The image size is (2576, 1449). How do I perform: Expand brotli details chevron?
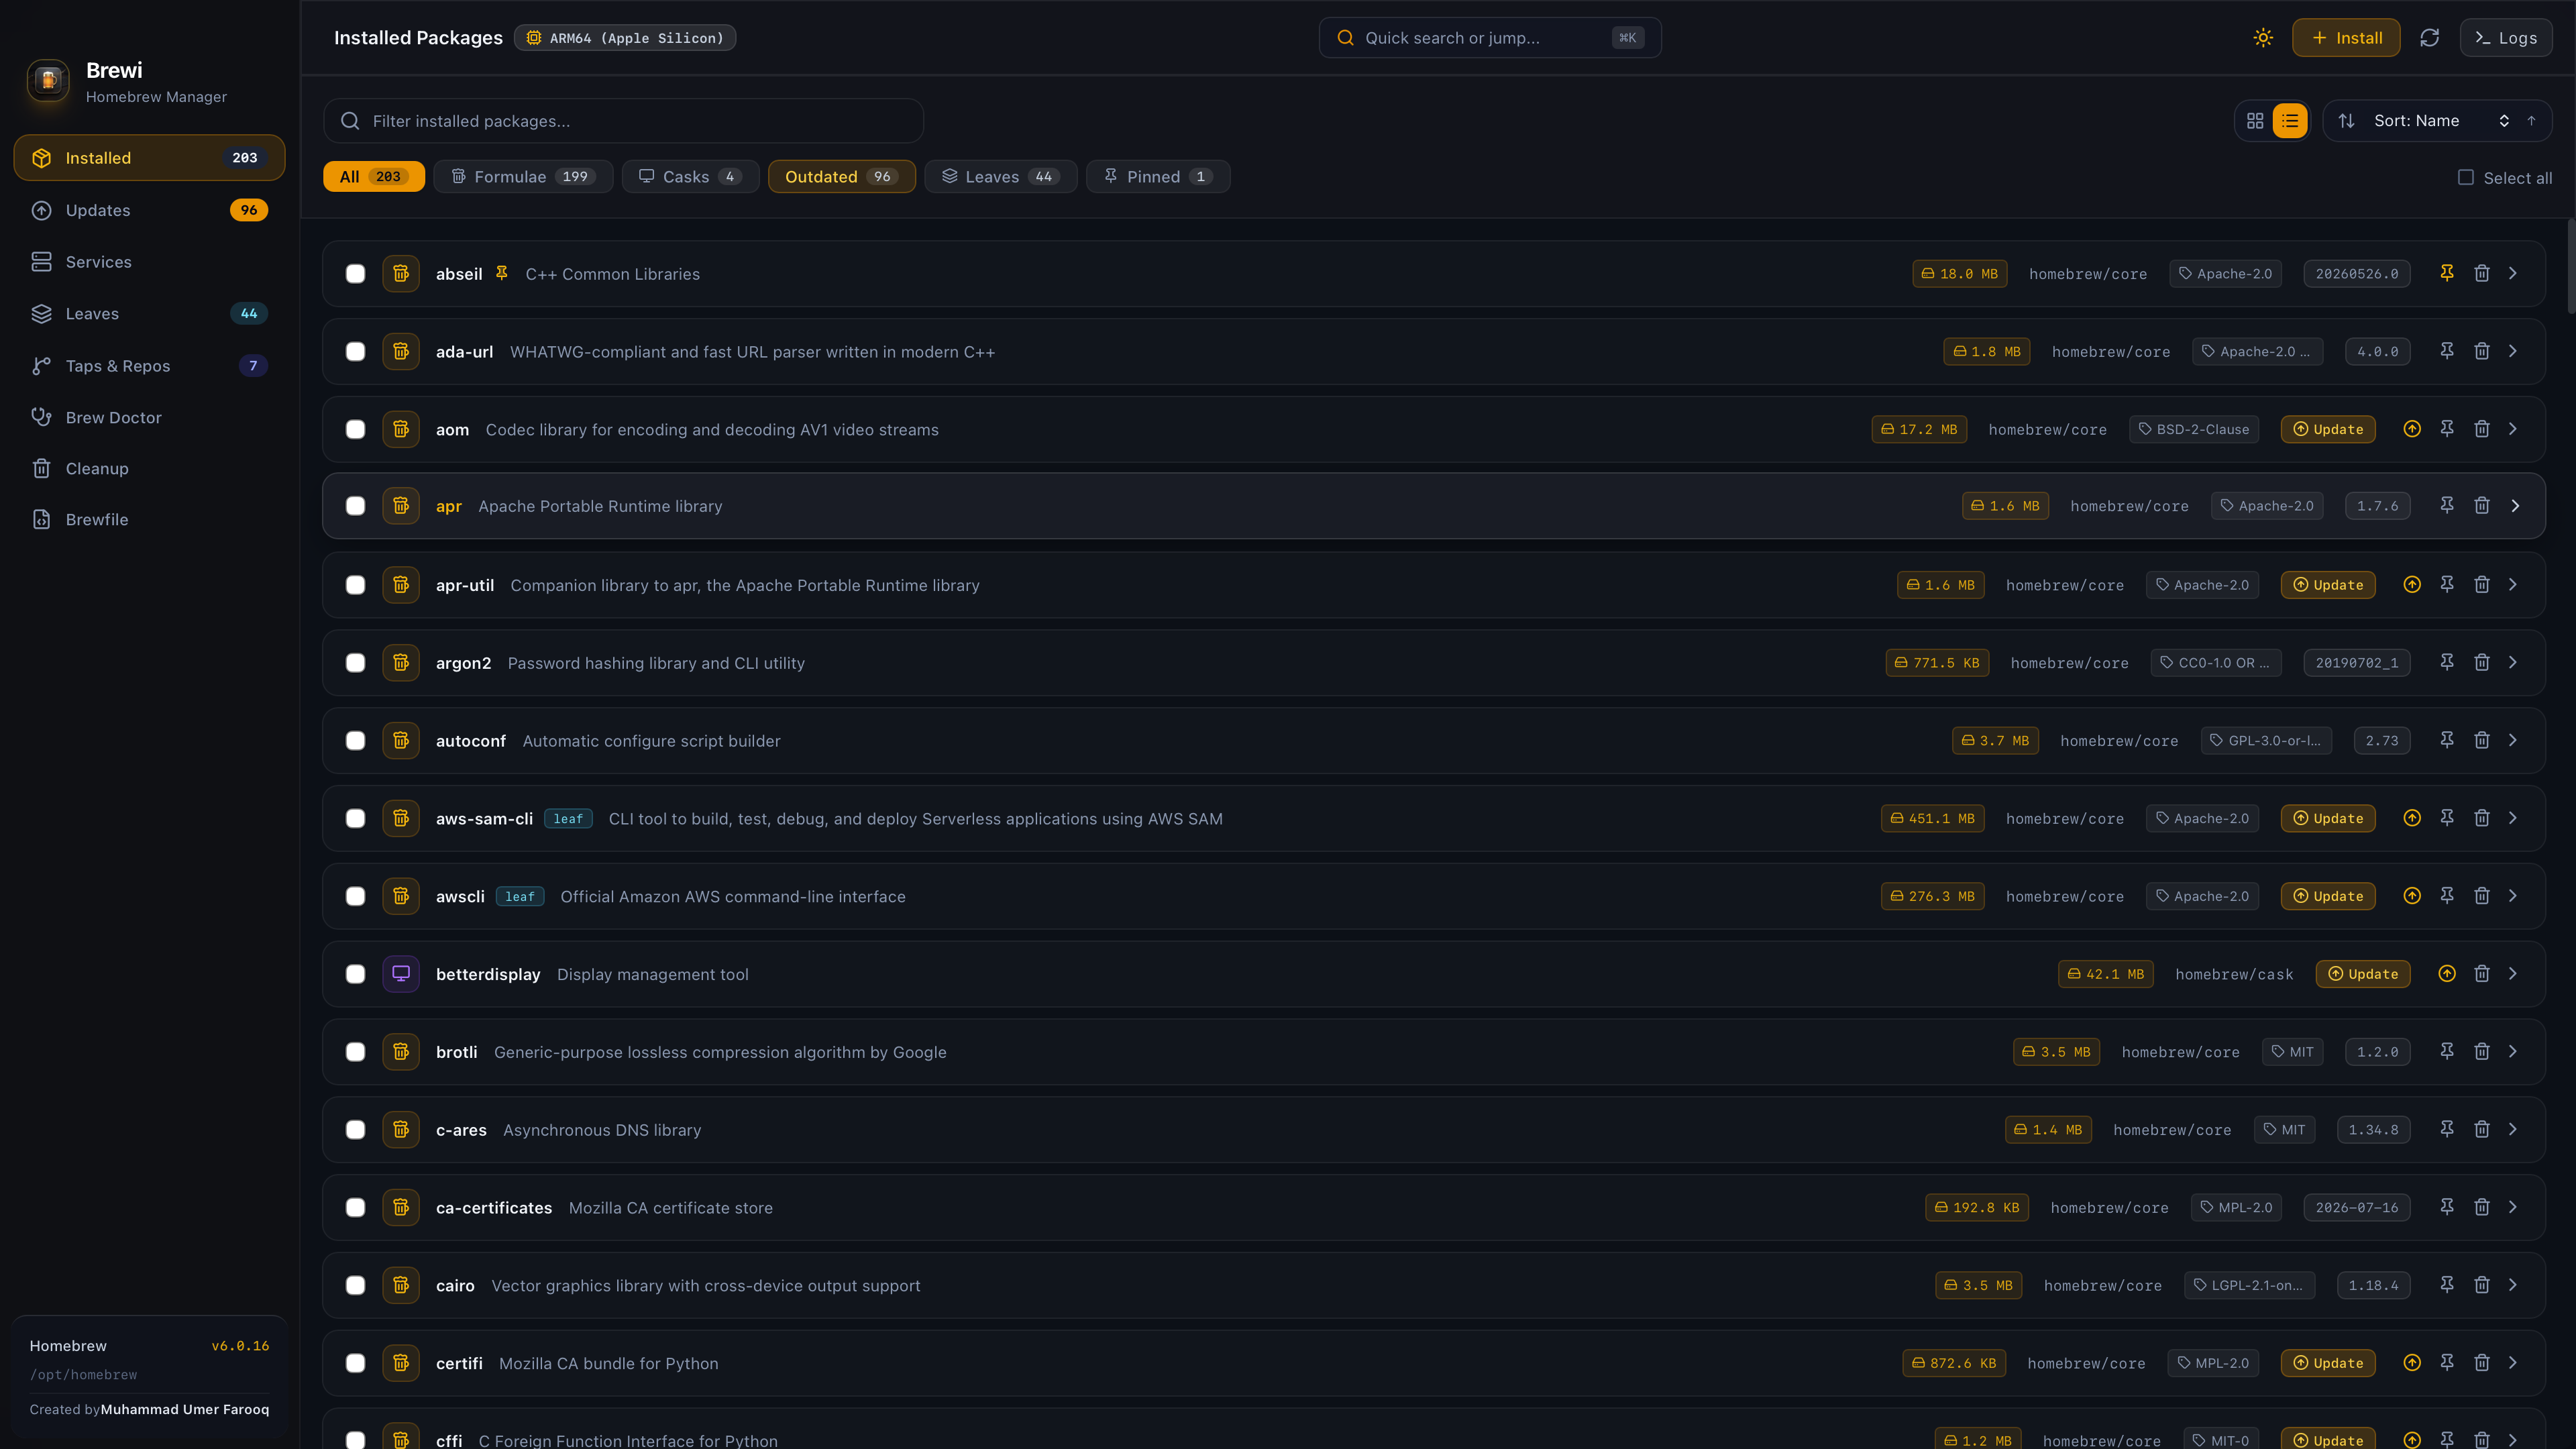pos(2513,1051)
